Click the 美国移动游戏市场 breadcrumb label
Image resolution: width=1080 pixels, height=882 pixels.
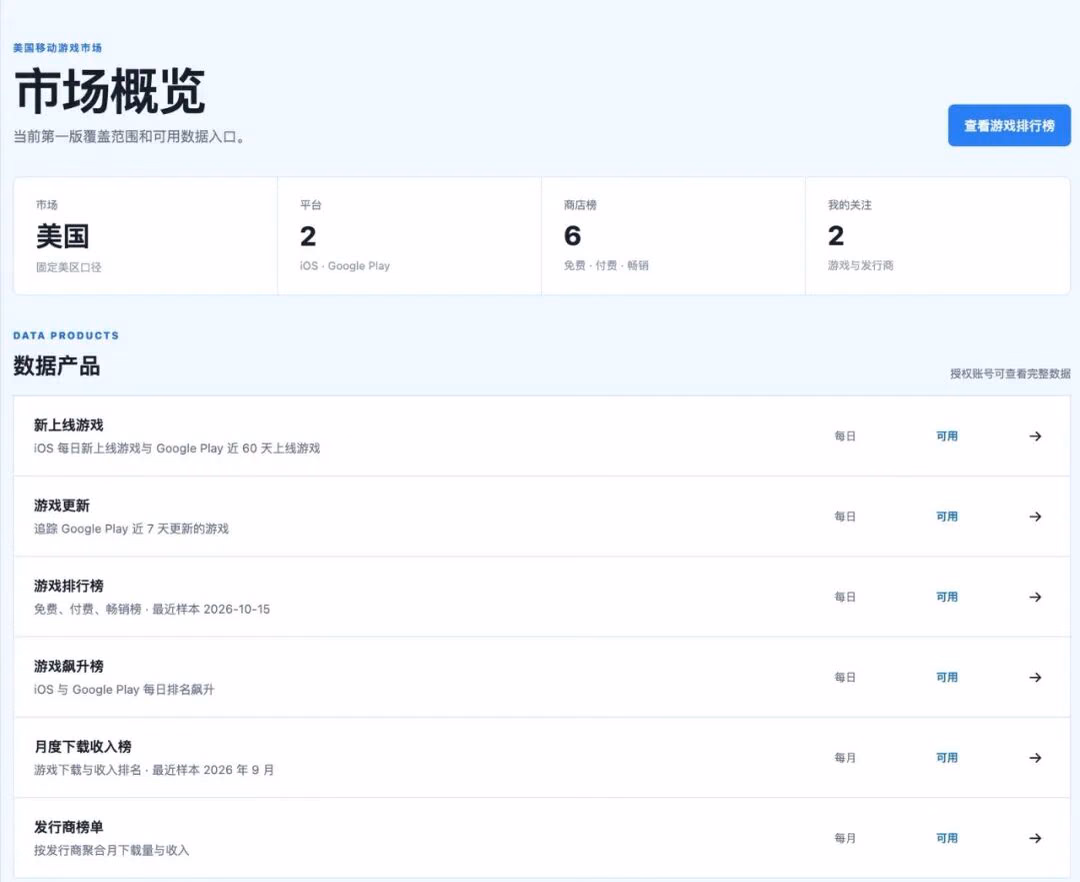click(x=57, y=48)
